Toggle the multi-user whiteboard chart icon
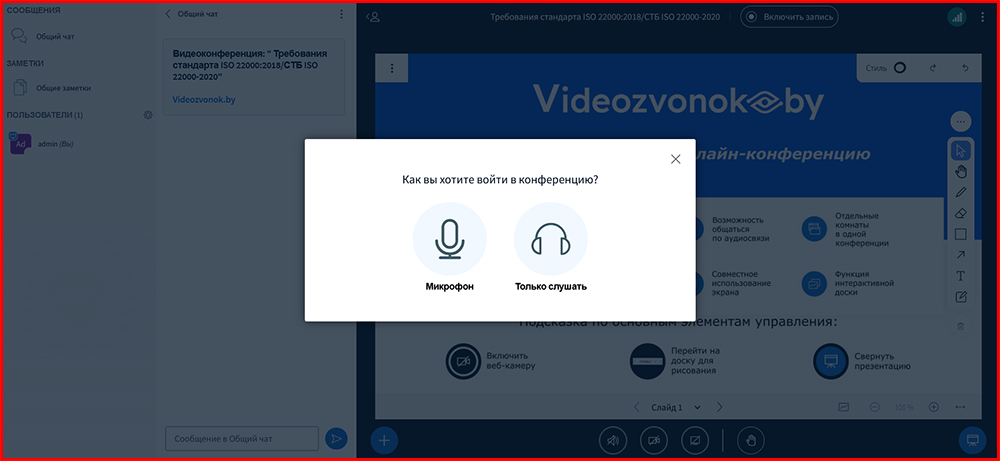Image resolution: width=1000 pixels, height=461 pixels. click(844, 407)
